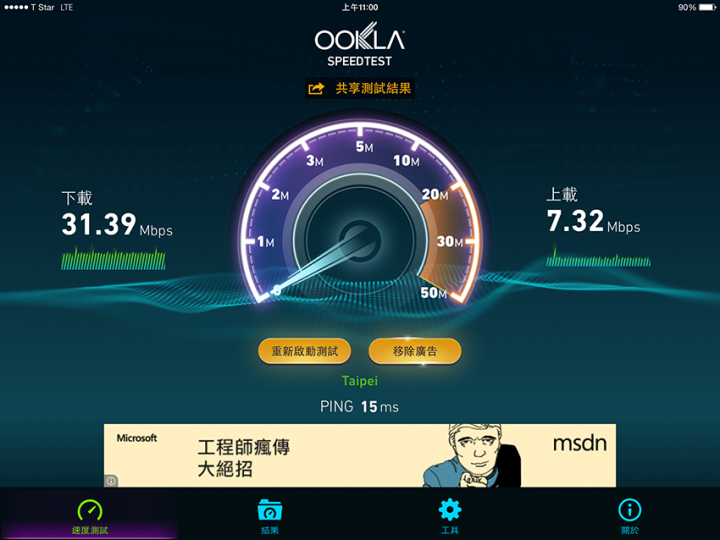Click 移除廣告 remove ads button
Viewport: 720px width, 540px height.
click(415, 351)
